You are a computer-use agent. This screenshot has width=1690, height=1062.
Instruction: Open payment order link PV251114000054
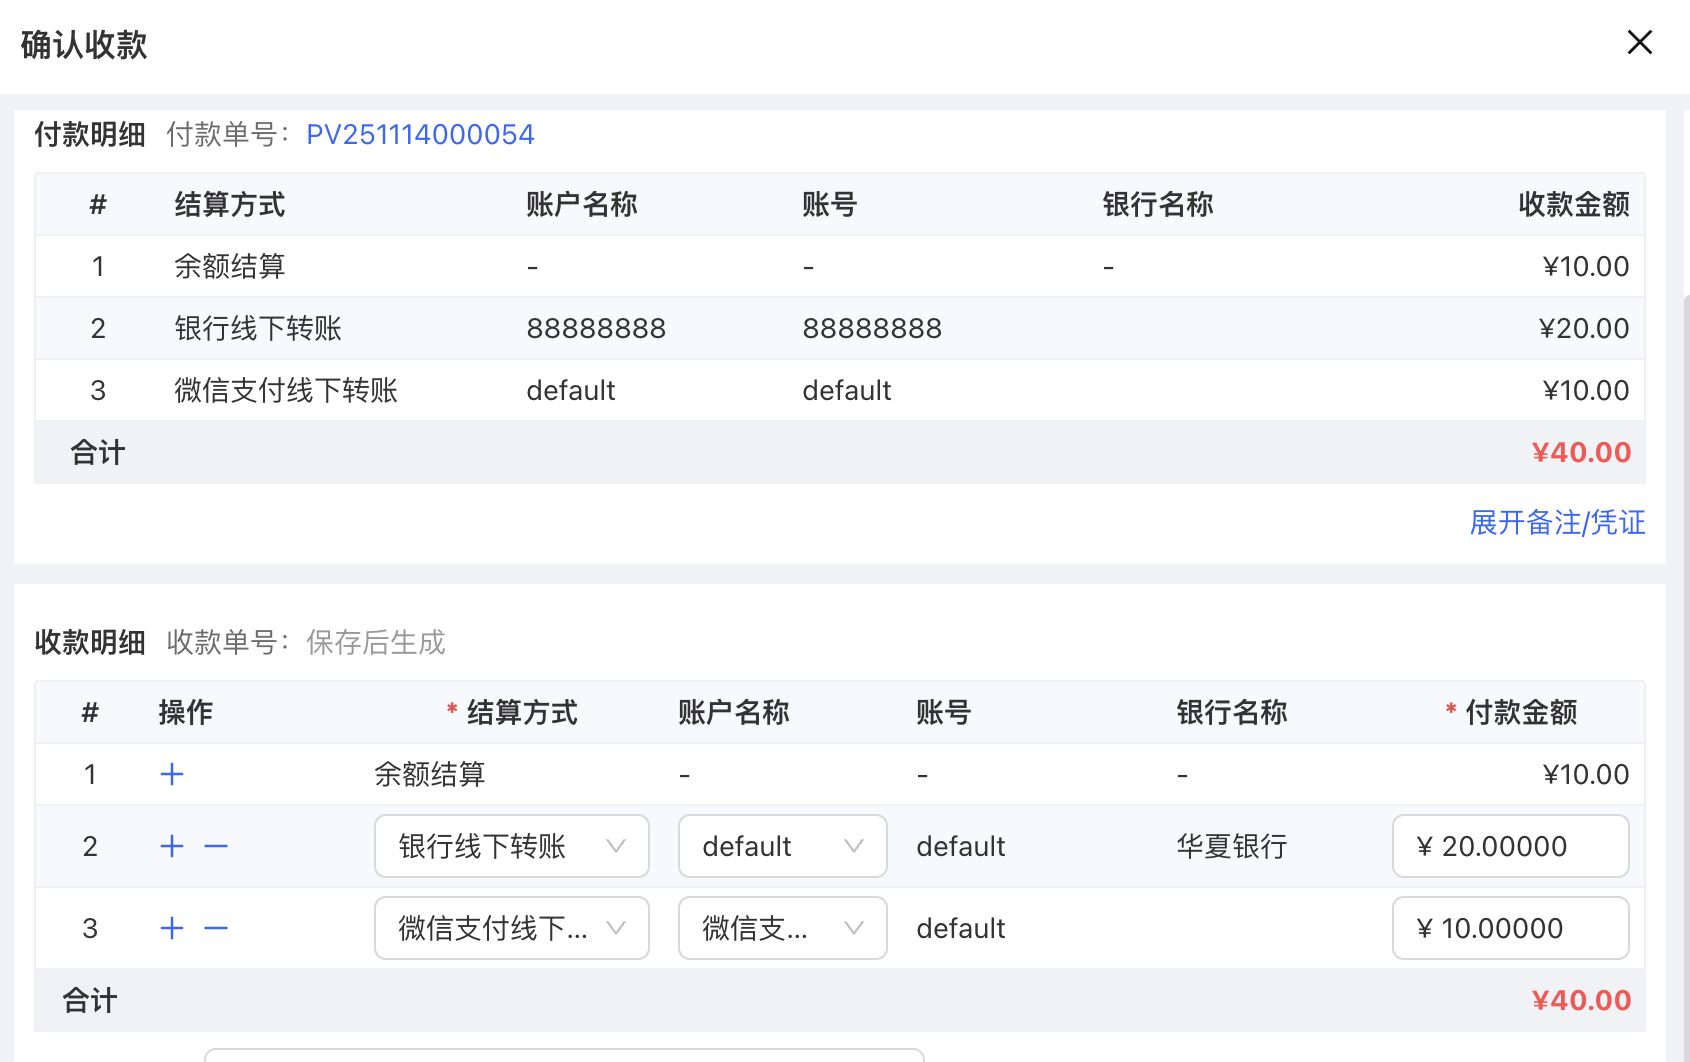(420, 134)
